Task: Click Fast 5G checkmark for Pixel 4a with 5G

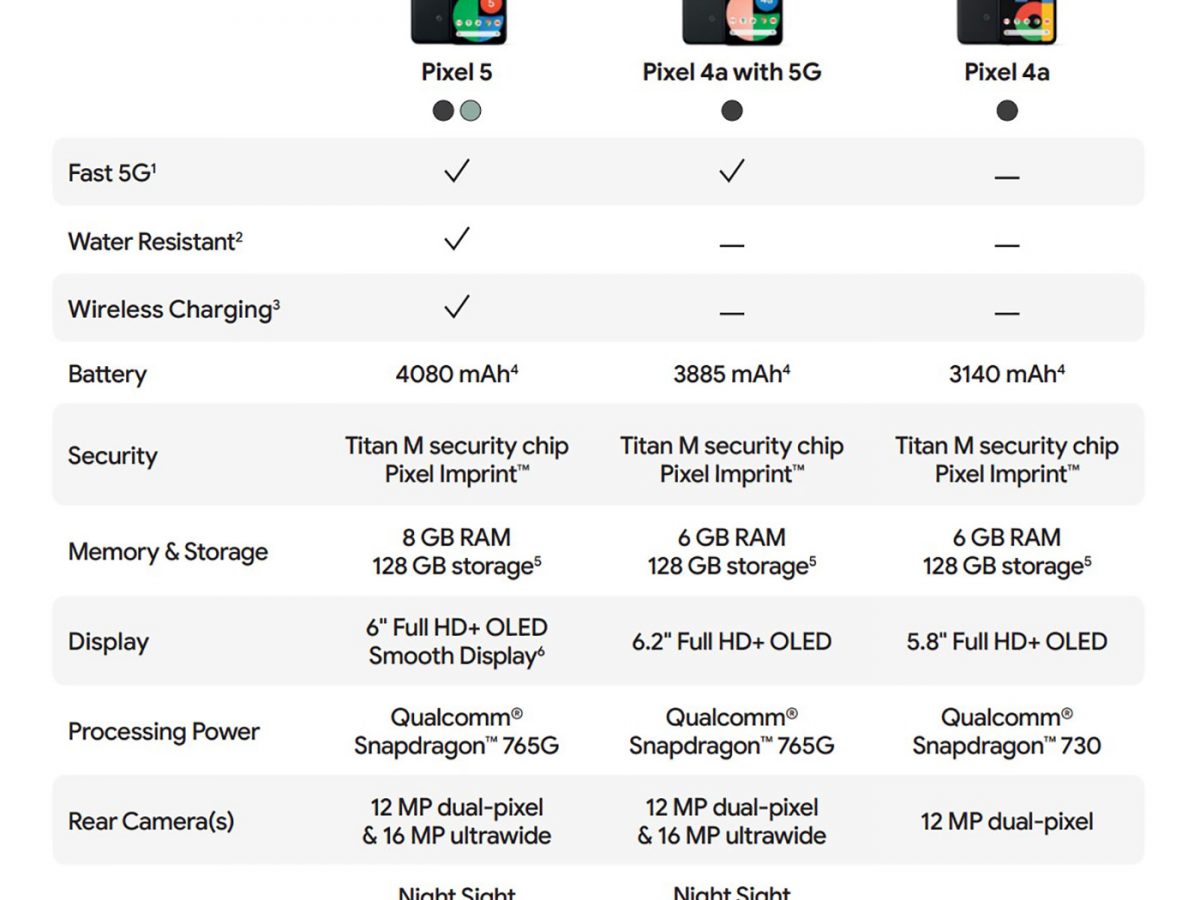Action: click(732, 172)
